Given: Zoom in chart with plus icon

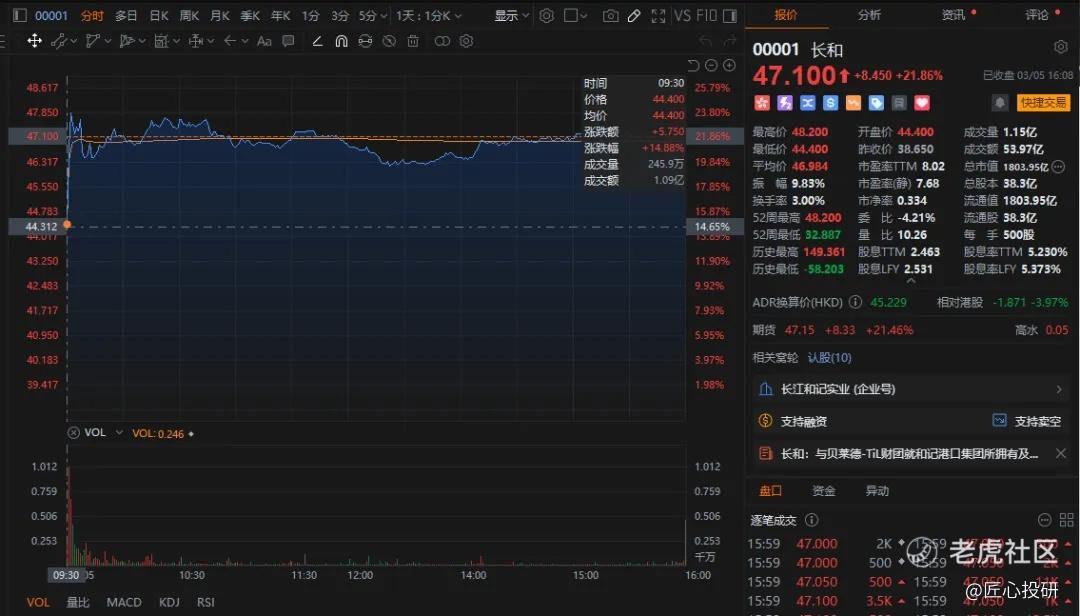Looking at the screenshot, I should click(x=729, y=65).
